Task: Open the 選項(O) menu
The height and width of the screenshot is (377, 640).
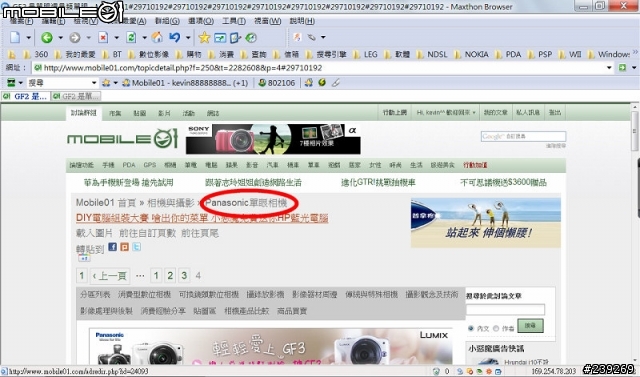Action: click(201, 21)
